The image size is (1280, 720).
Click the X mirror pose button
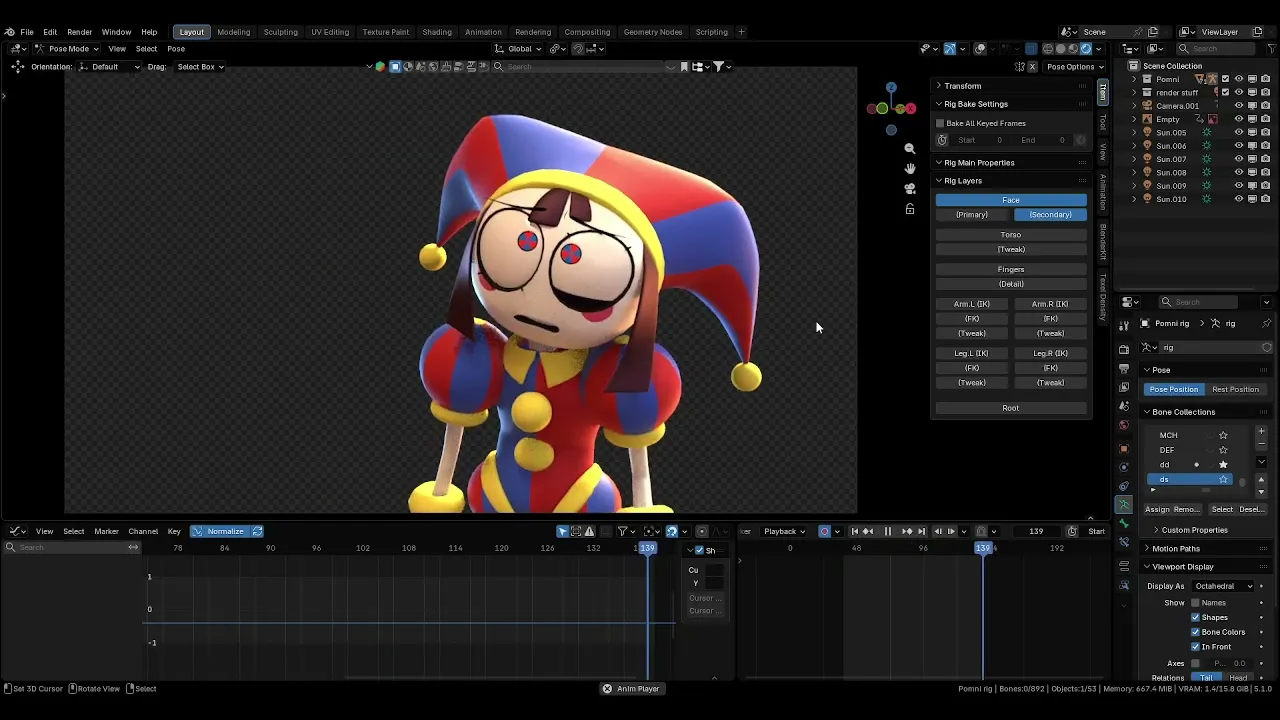click(x=1033, y=67)
